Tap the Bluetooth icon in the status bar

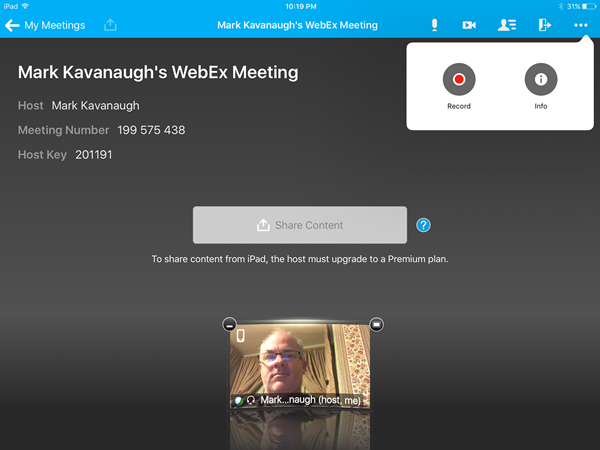[x=561, y=7]
